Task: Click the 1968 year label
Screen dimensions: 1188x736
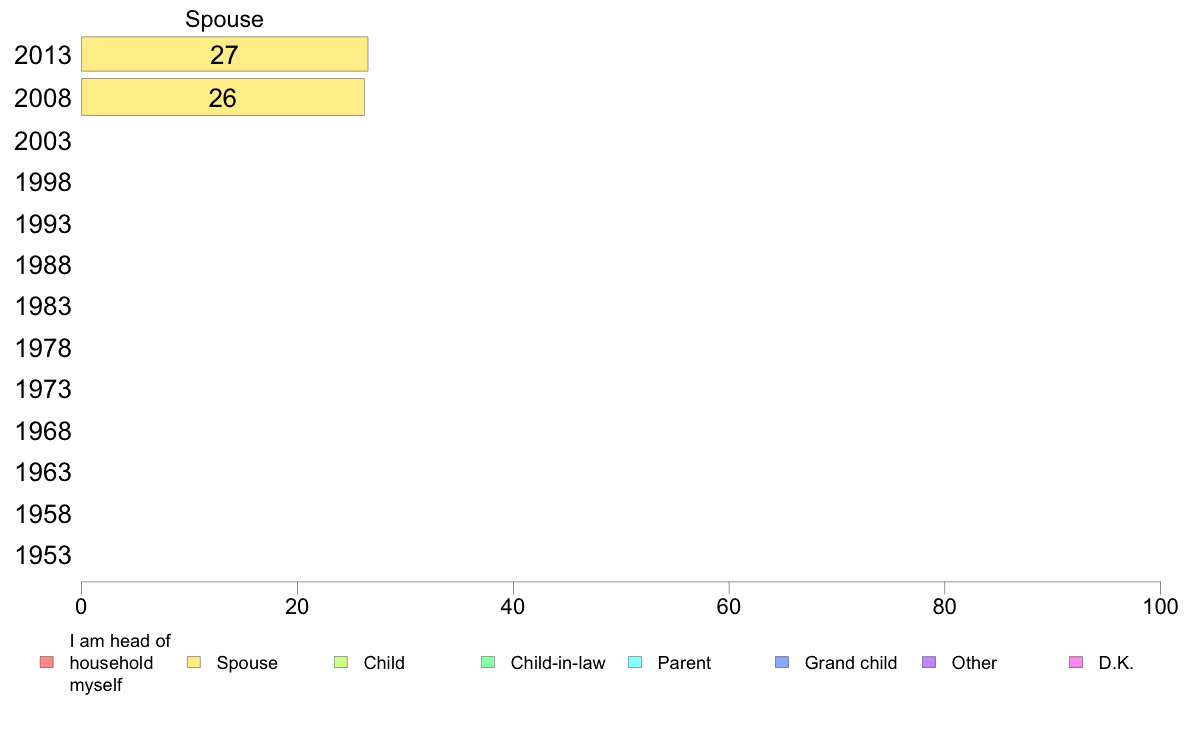Action: [x=43, y=431]
